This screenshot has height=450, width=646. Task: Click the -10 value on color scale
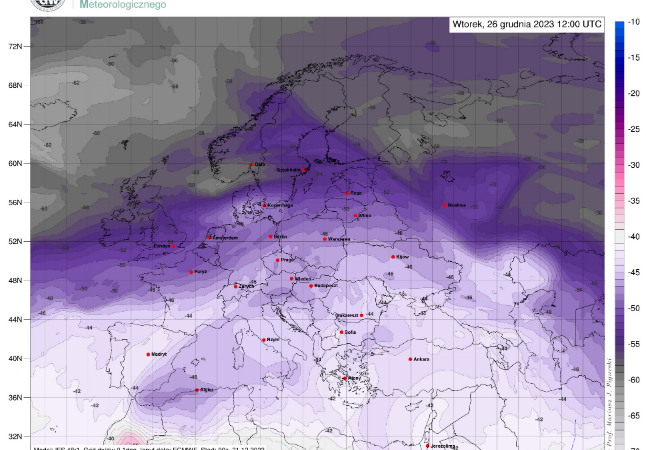tap(634, 22)
